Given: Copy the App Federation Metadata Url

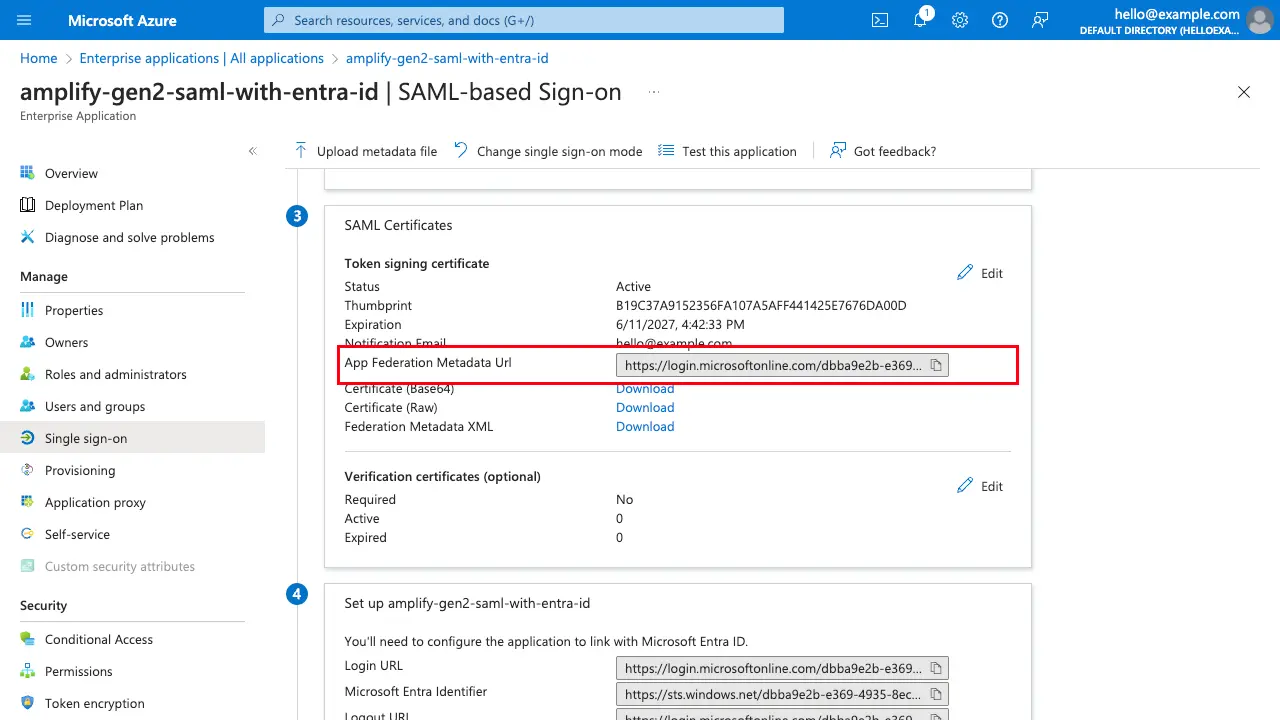Looking at the screenshot, I should point(936,365).
